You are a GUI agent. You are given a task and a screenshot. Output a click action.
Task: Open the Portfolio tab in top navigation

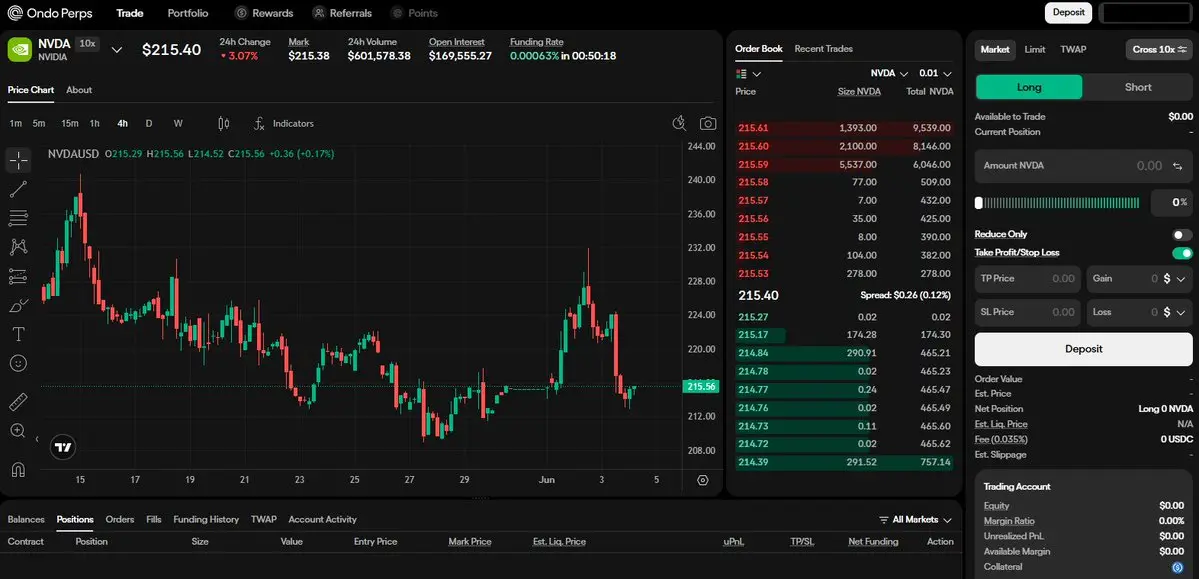click(188, 13)
